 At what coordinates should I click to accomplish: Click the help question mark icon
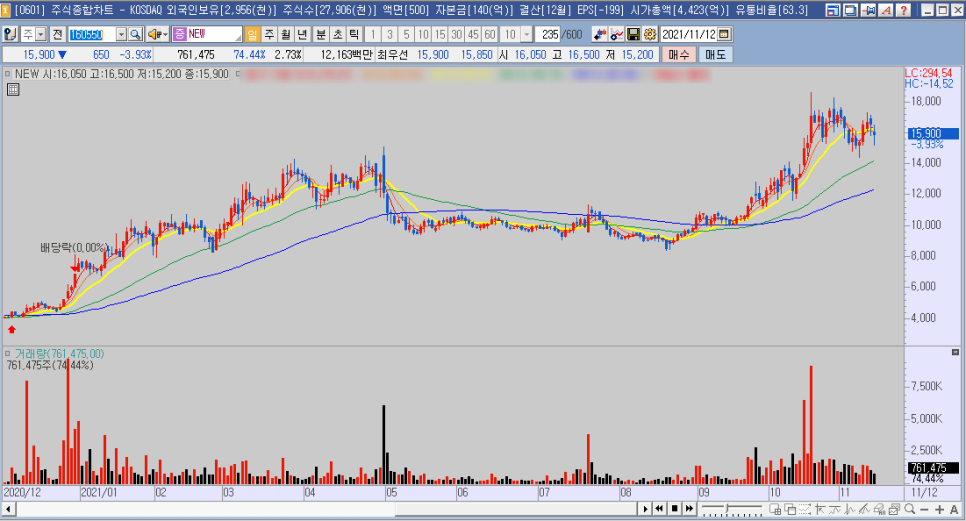pyautogui.click(x=903, y=10)
